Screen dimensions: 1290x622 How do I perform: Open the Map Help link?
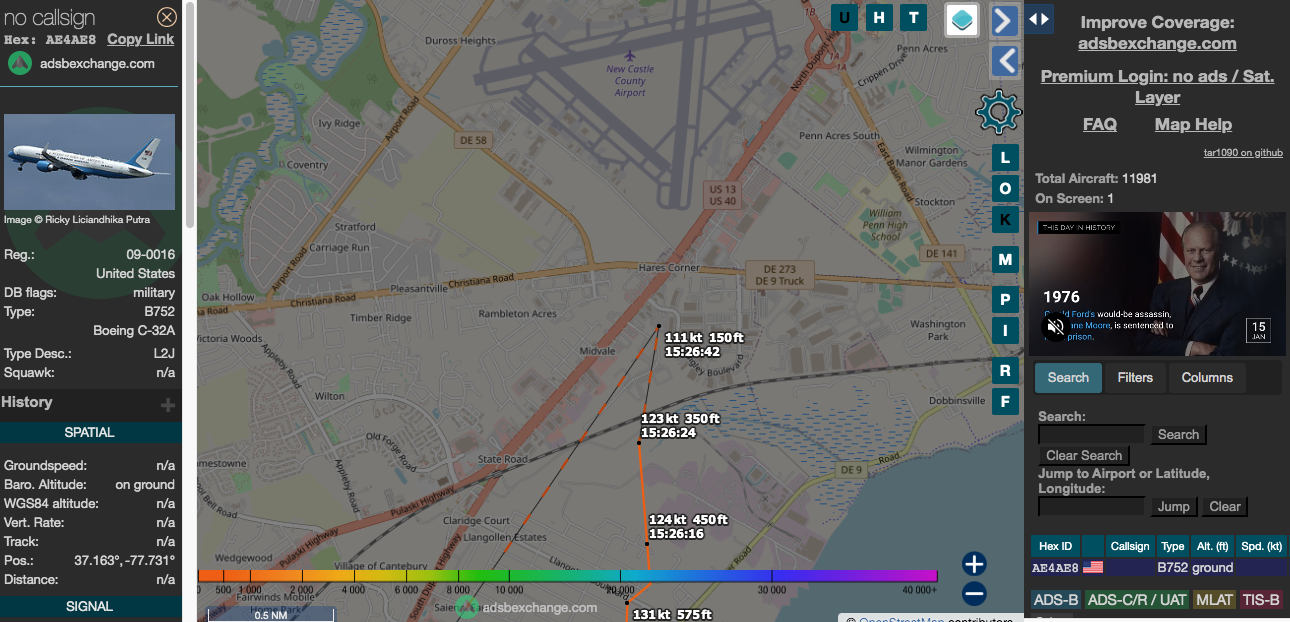1193,124
